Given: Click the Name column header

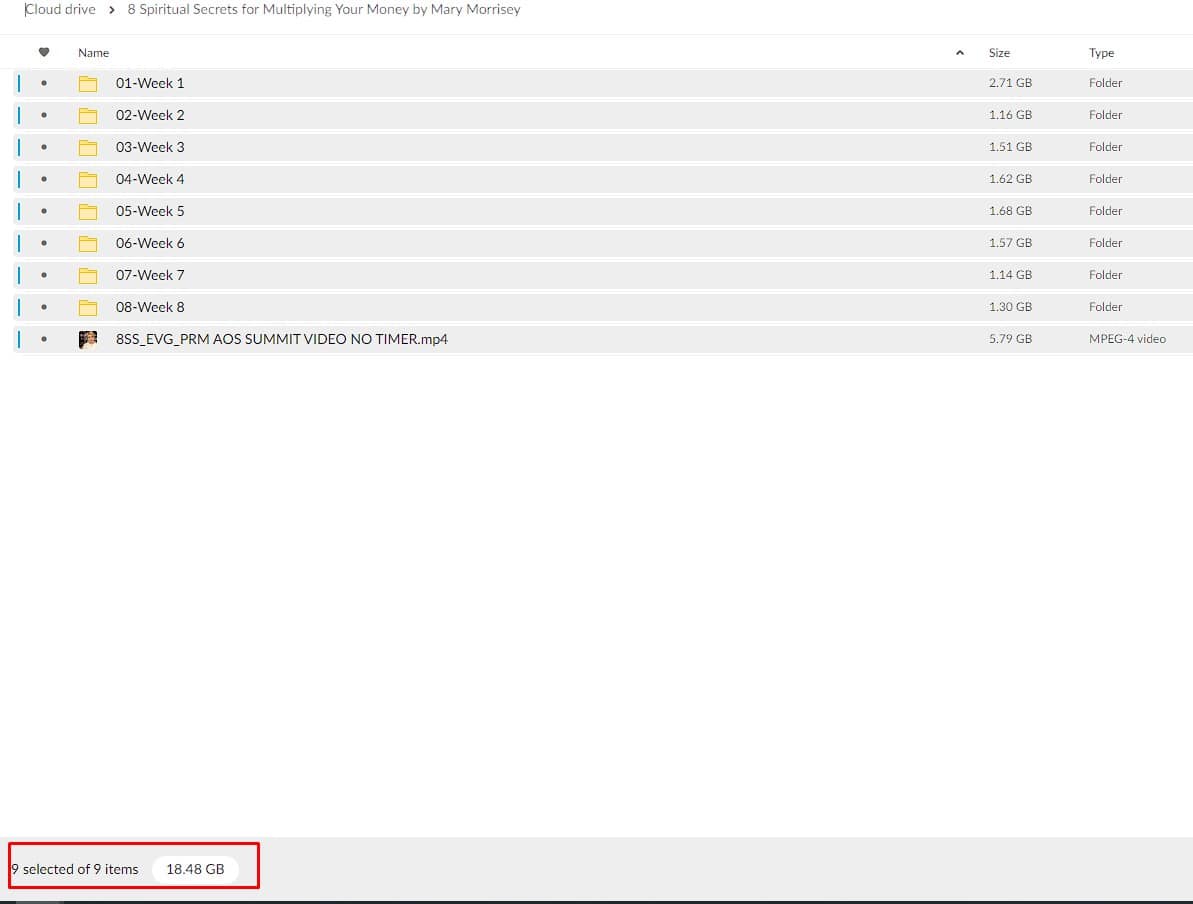Looking at the screenshot, I should pos(94,53).
